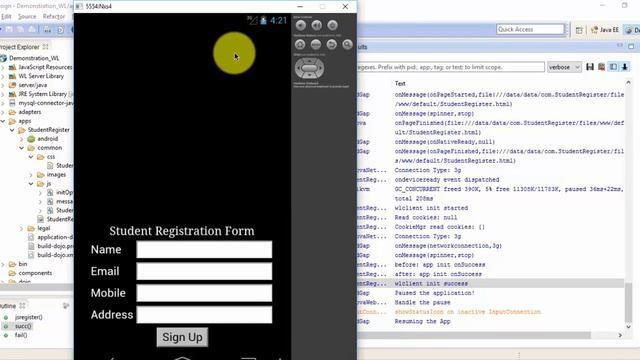The height and width of the screenshot is (360, 640).
Task: Select the bin folder
Action: coord(23,264)
